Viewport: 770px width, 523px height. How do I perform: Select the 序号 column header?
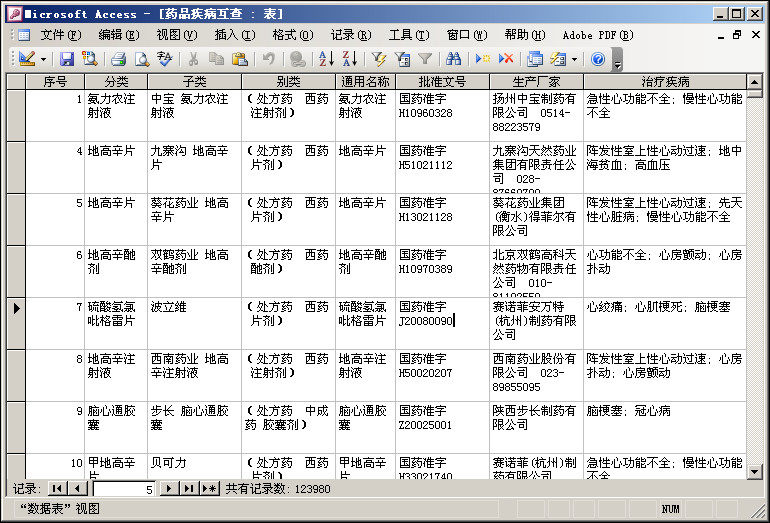click(55, 82)
